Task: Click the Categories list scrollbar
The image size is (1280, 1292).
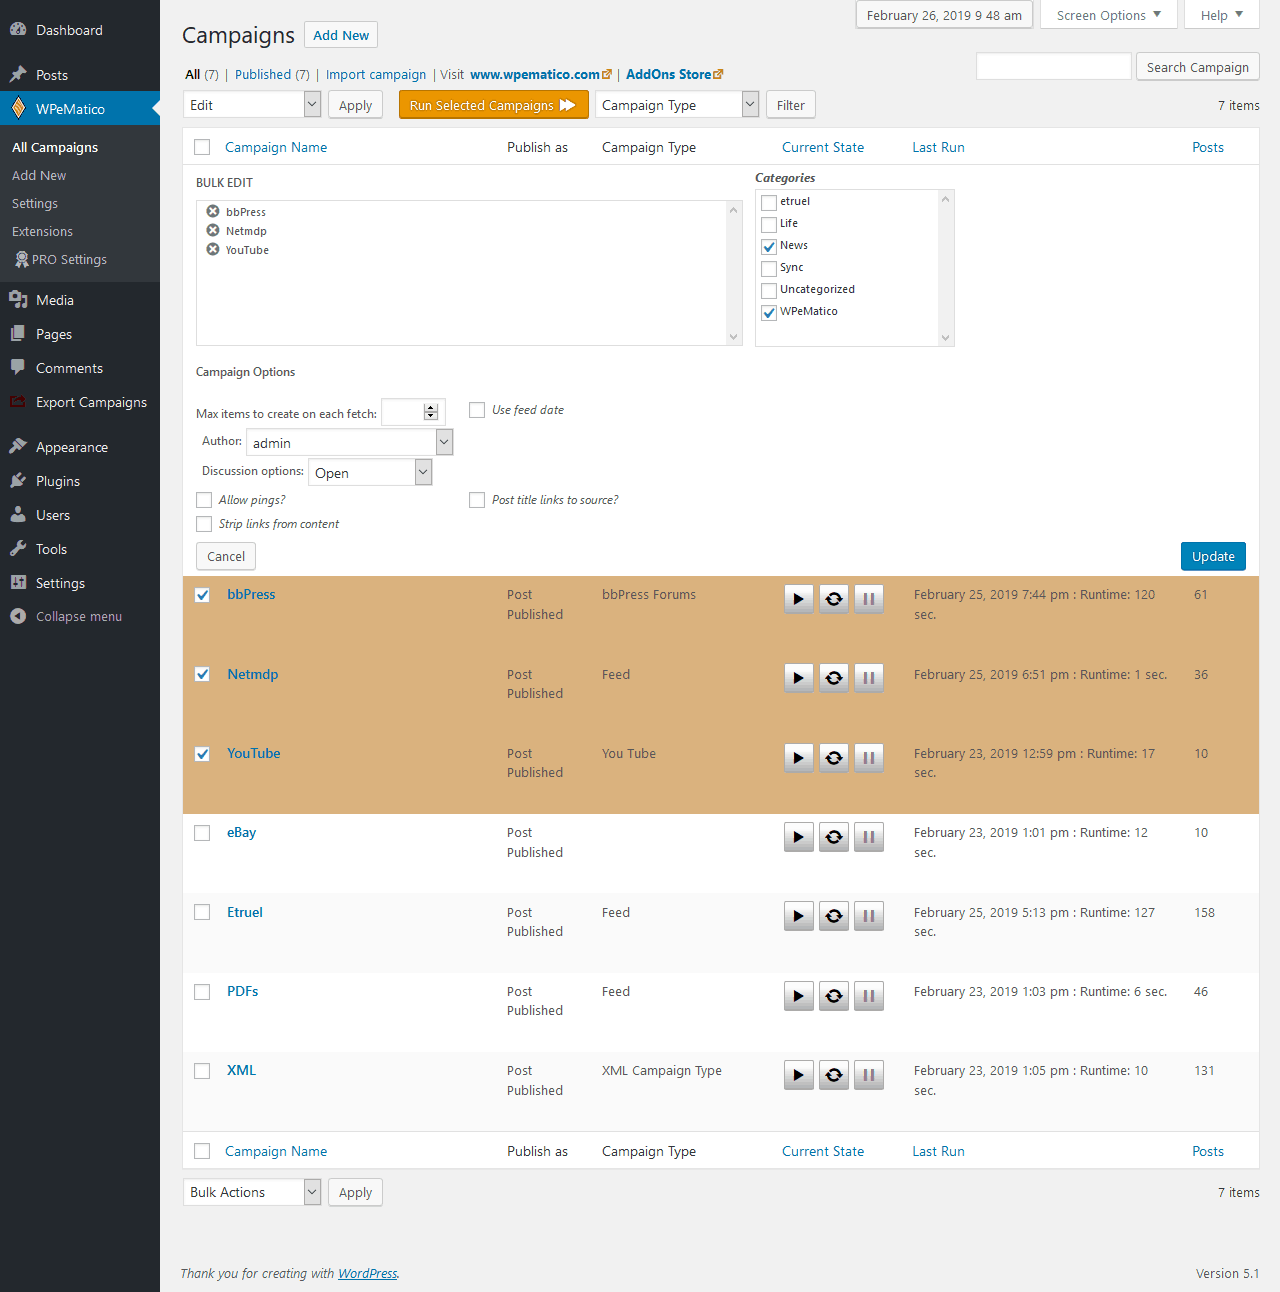Action: (945, 268)
